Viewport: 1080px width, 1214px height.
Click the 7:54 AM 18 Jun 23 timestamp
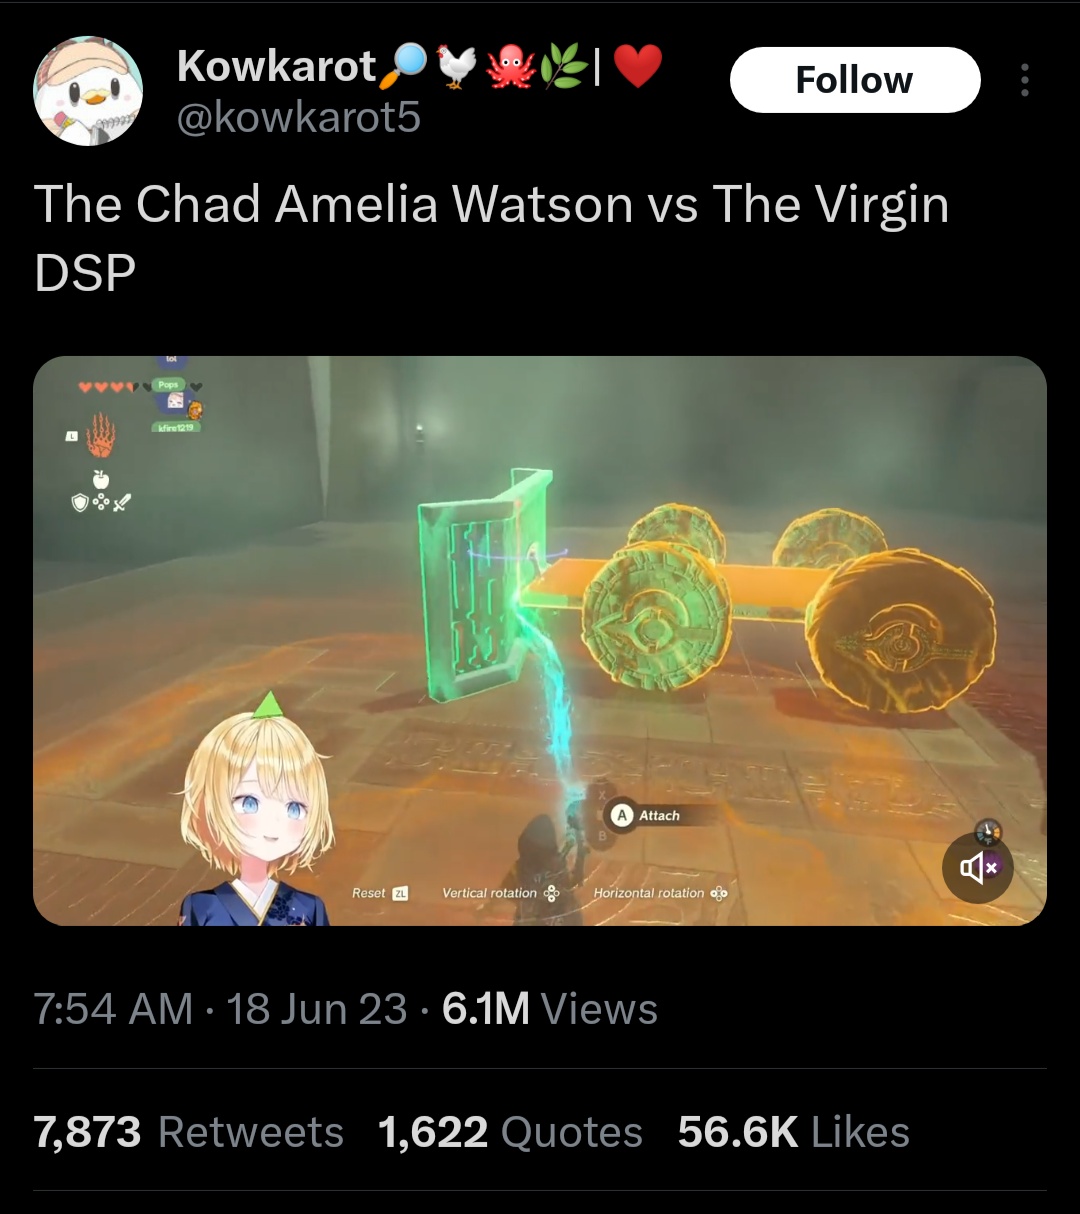(x=221, y=1009)
